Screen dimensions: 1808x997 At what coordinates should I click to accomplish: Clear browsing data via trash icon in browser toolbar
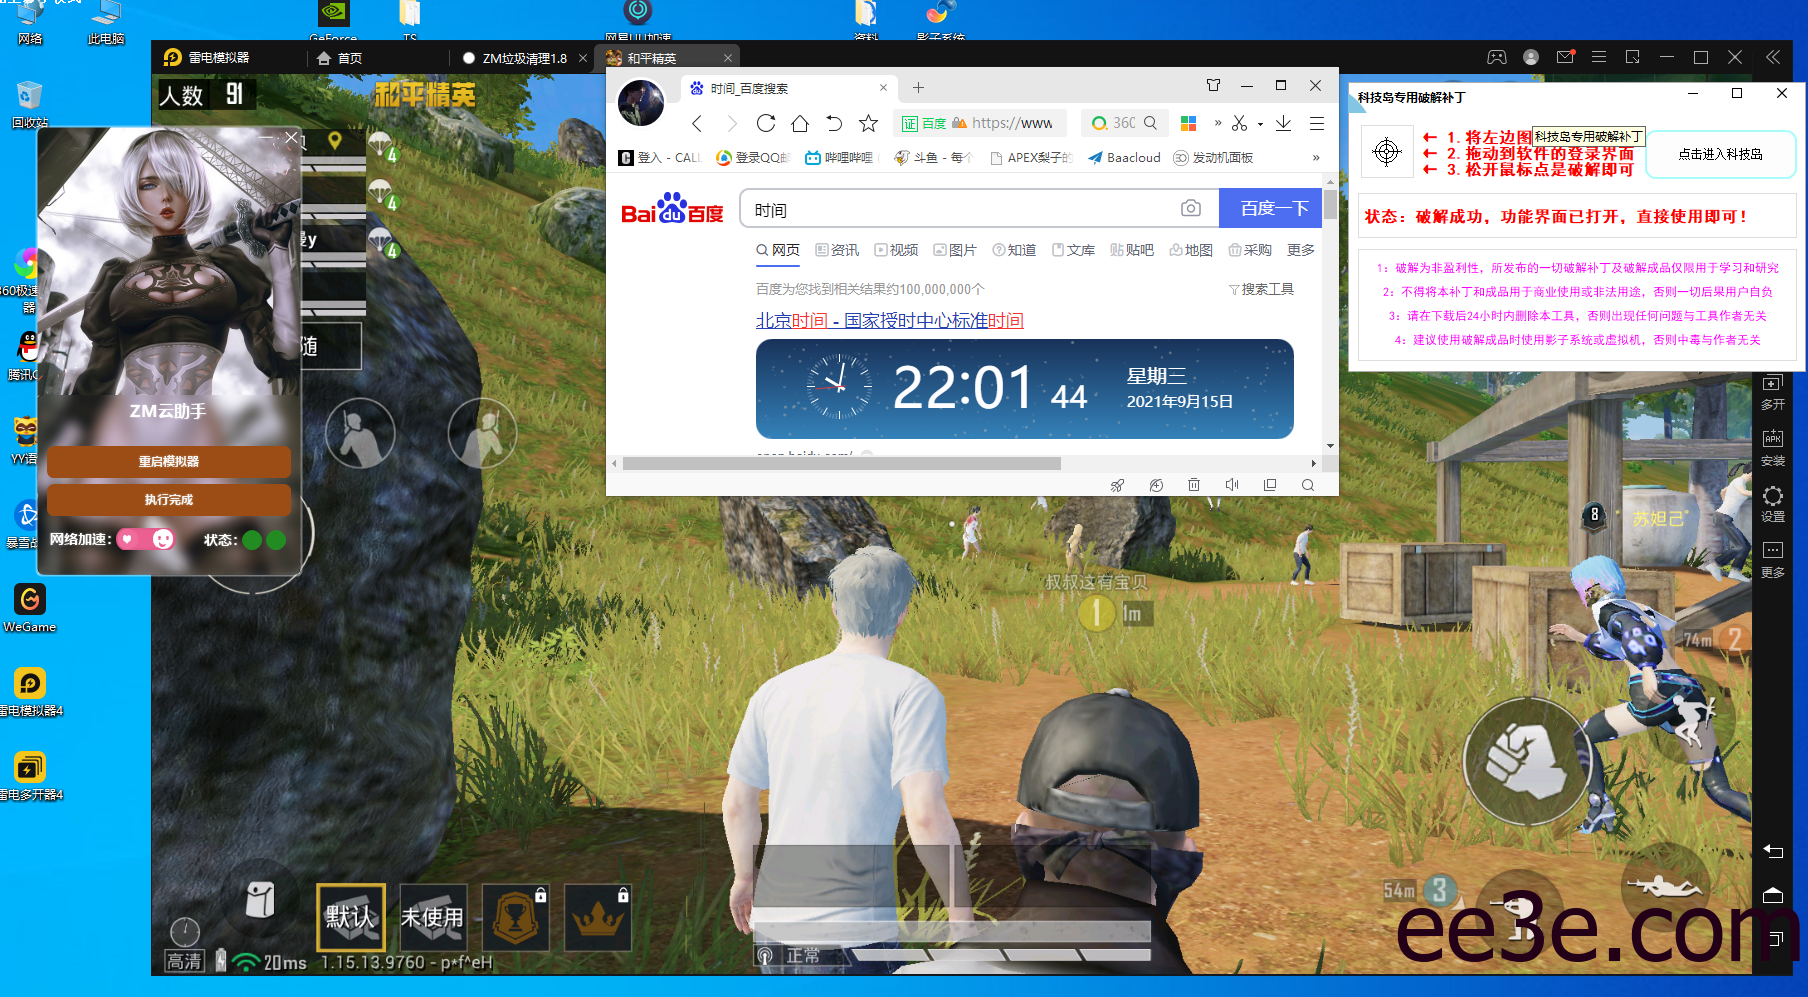pyautogui.click(x=1193, y=485)
